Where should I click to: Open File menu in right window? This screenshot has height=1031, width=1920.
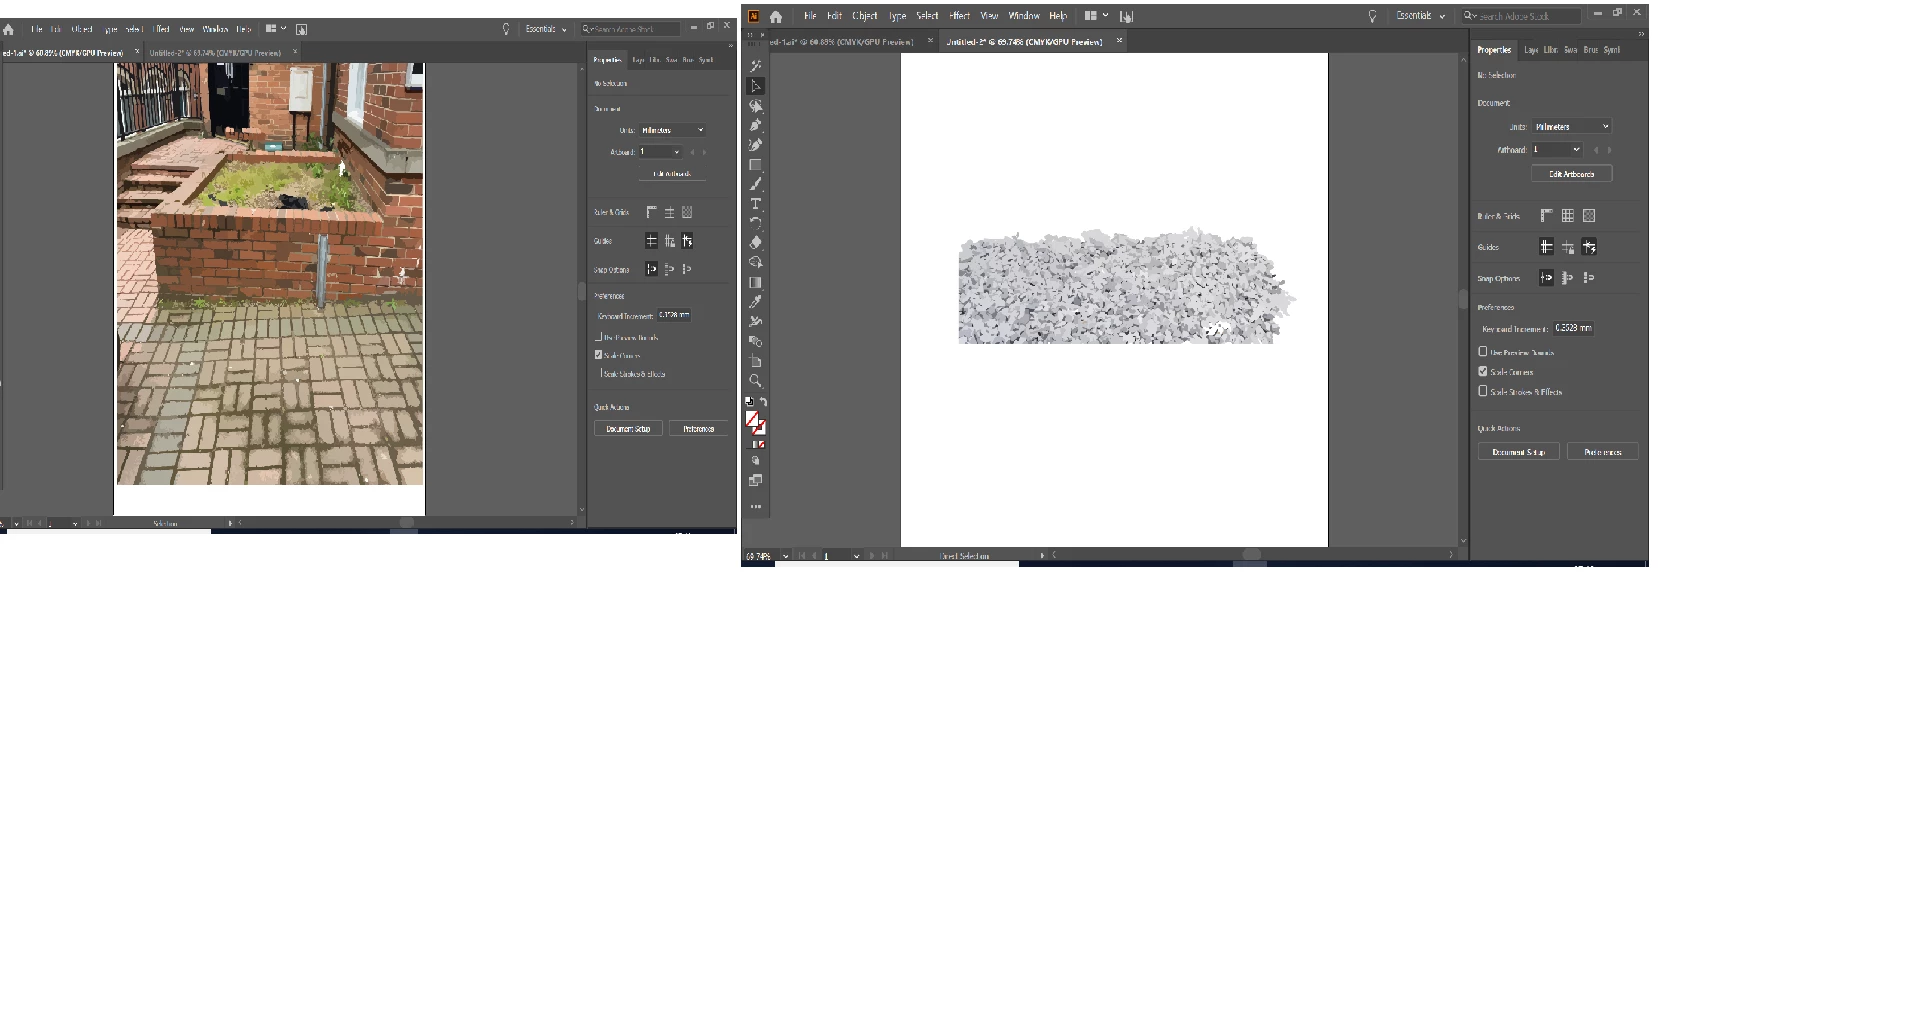click(810, 16)
